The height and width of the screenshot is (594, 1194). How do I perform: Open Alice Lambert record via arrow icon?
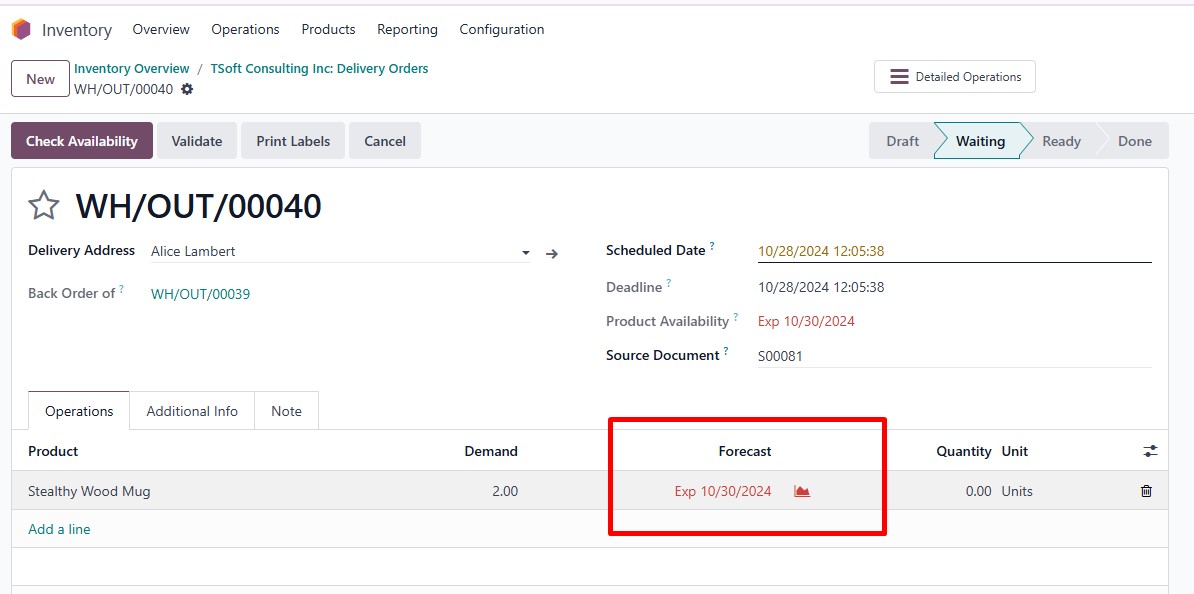click(x=552, y=254)
